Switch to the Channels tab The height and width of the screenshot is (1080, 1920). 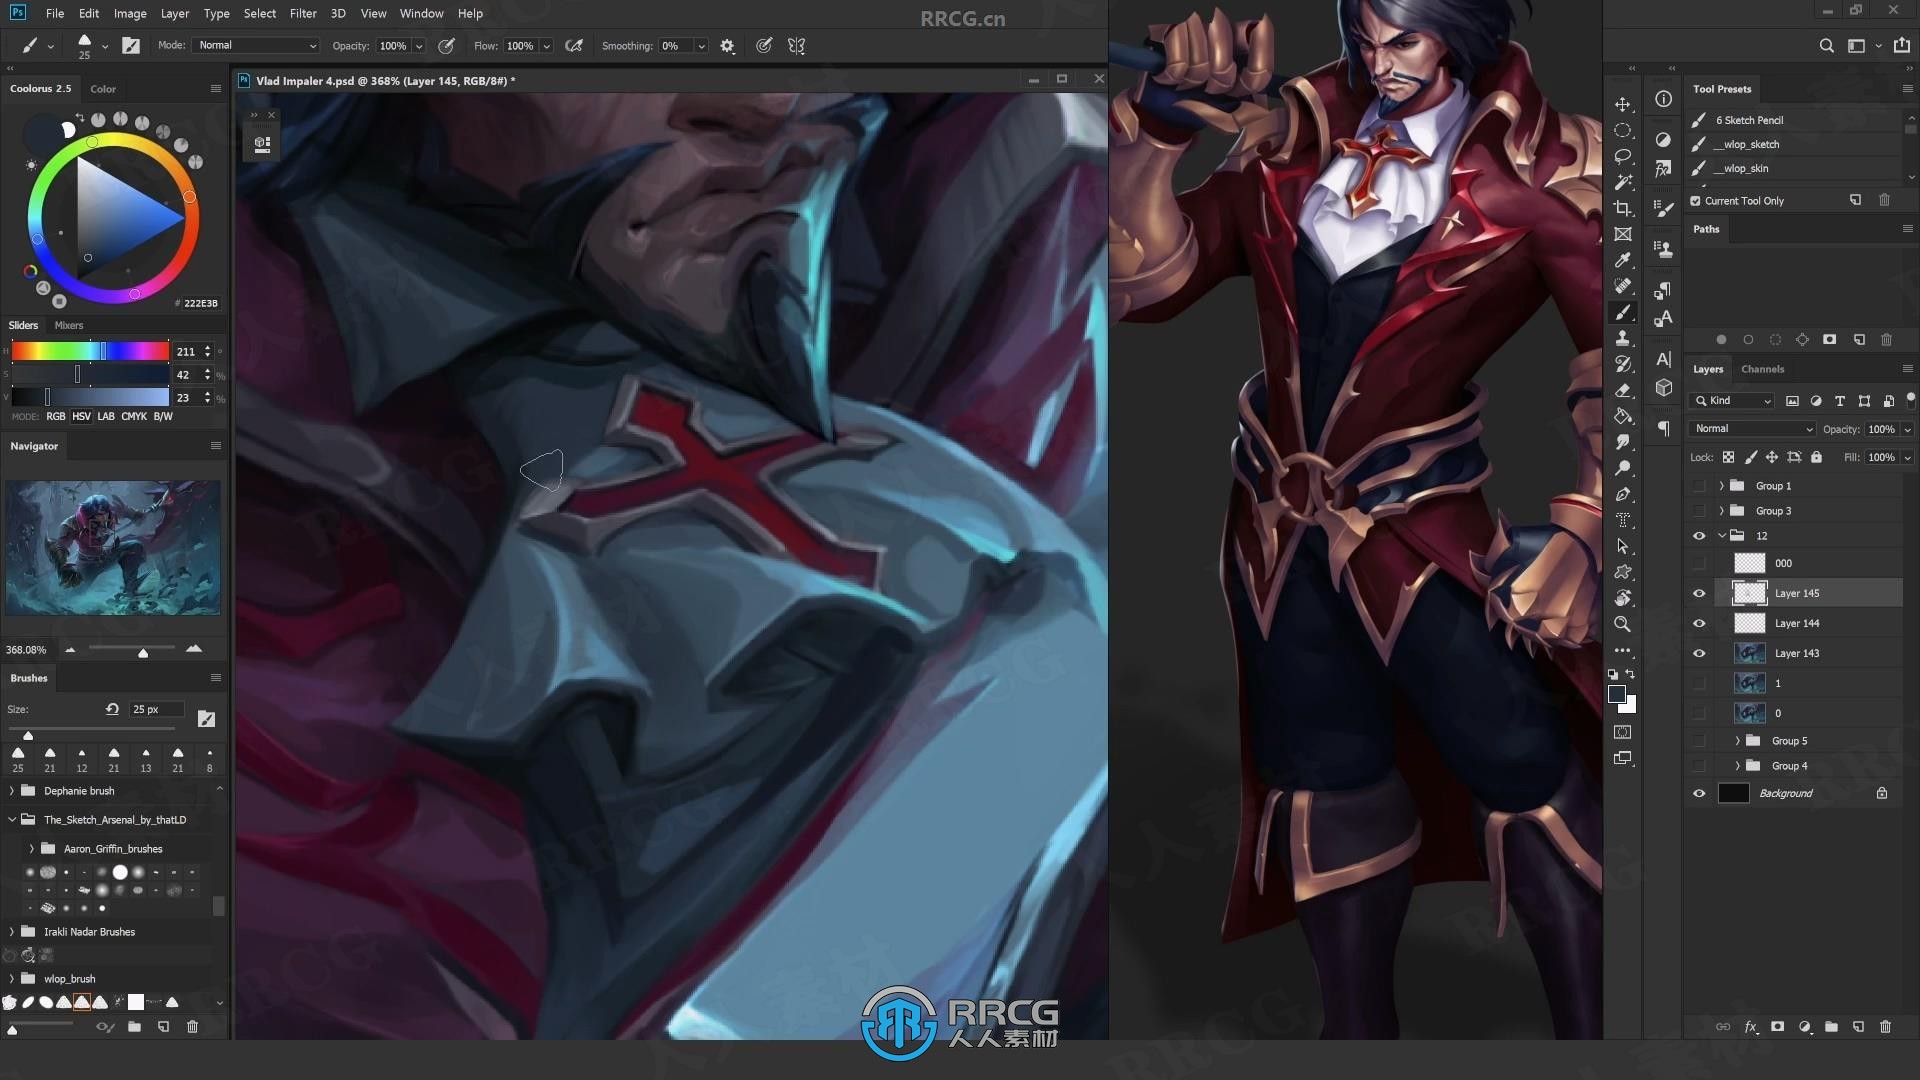tap(1762, 369)
